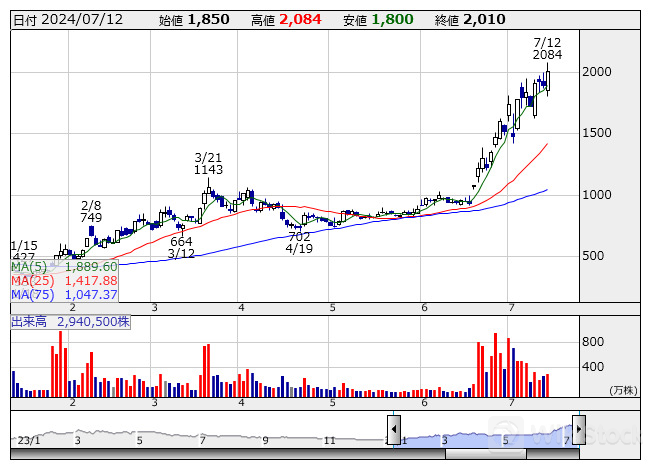Image resolution: width=653 pixels, height=470 pixels.
Task: Click the MA(5) legend entry
Action: 65,267
